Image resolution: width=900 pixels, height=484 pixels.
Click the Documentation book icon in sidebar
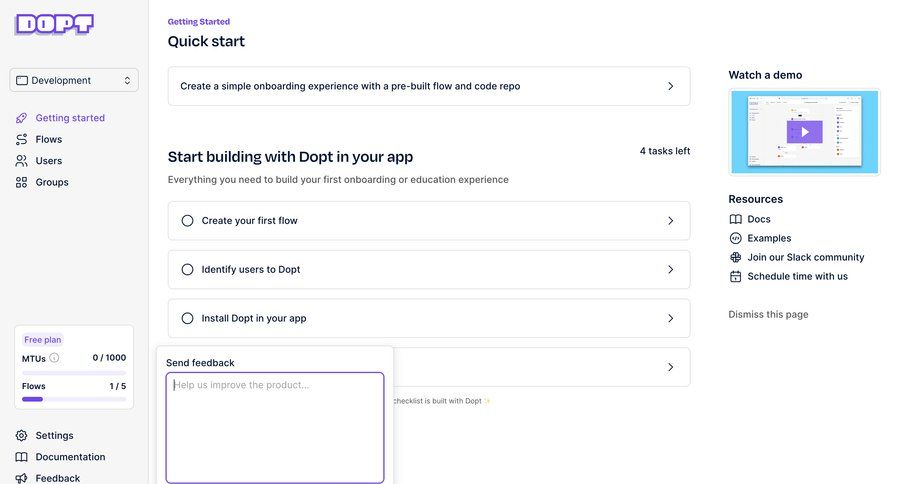click(x=21, y=457)
